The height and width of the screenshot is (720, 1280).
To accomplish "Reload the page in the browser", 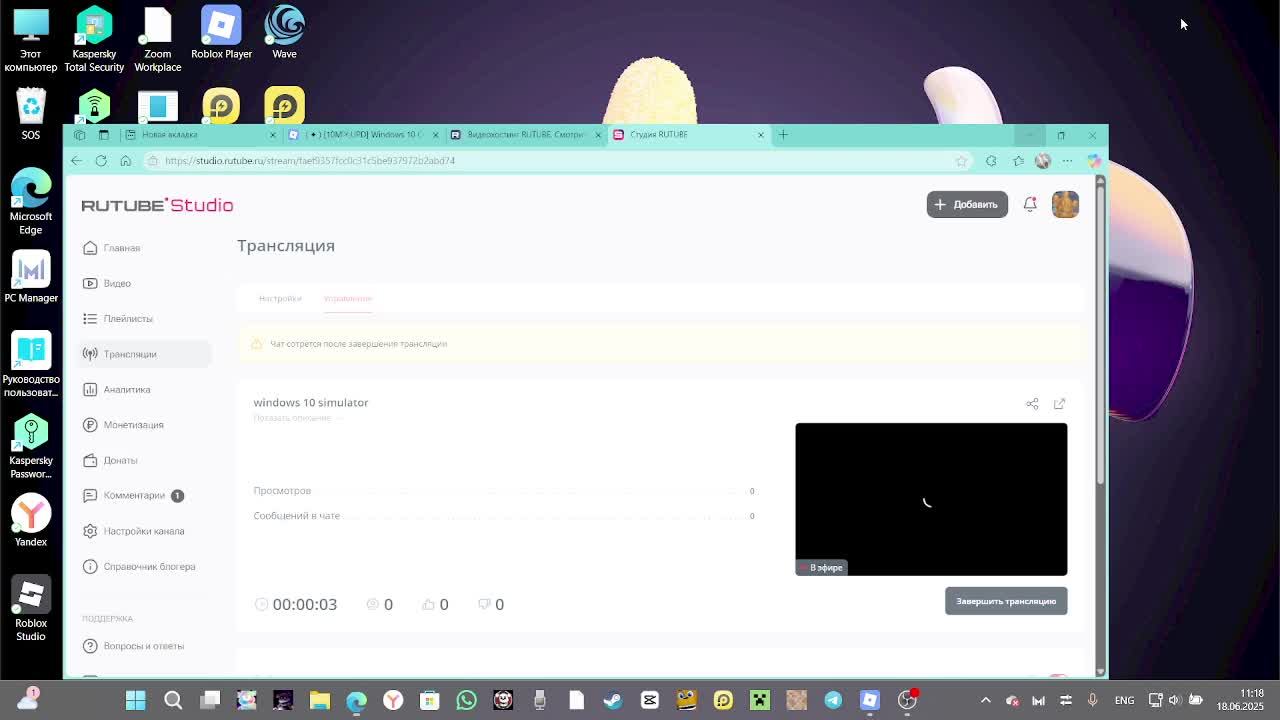I will point(101,160).
